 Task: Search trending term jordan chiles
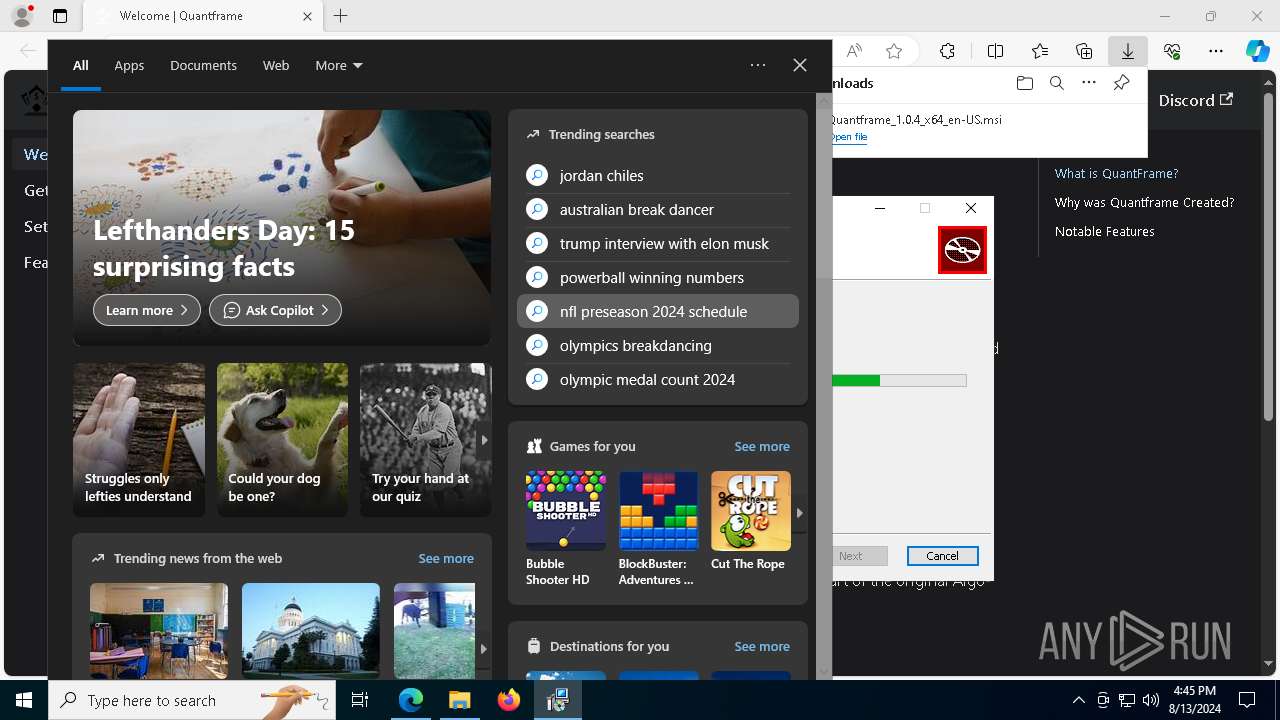coord(658,175)
